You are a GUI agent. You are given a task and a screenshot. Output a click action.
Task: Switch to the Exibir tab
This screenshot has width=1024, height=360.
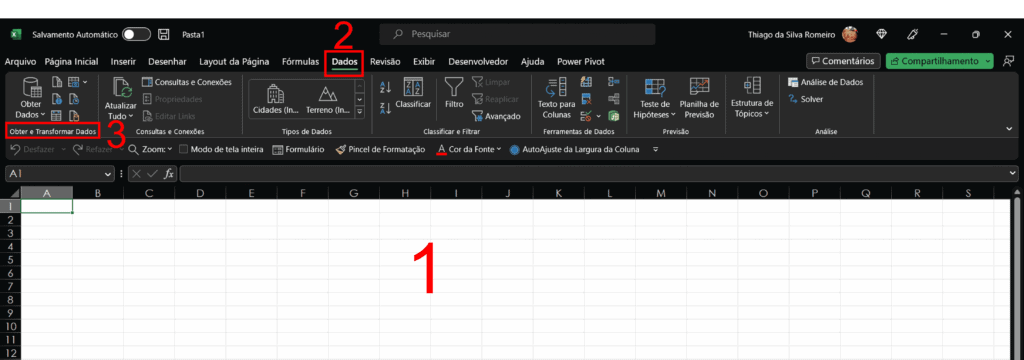tap(424, 61)
